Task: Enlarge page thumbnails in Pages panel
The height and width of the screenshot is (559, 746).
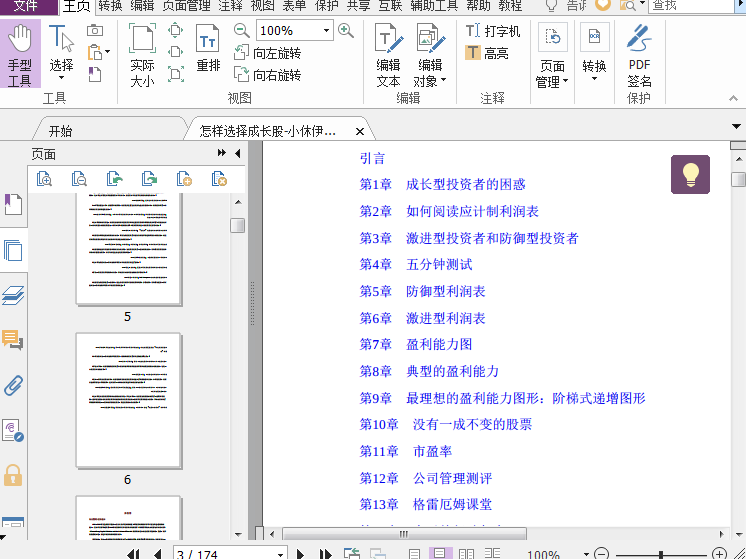Action: click(x=44, y=179)
